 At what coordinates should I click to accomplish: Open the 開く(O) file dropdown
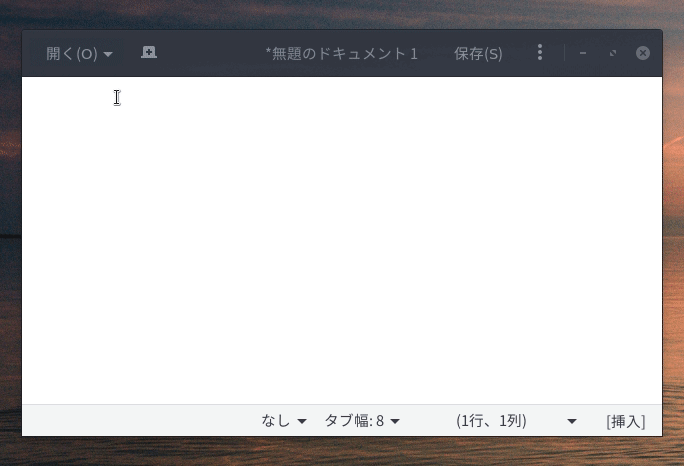[79, 54]
